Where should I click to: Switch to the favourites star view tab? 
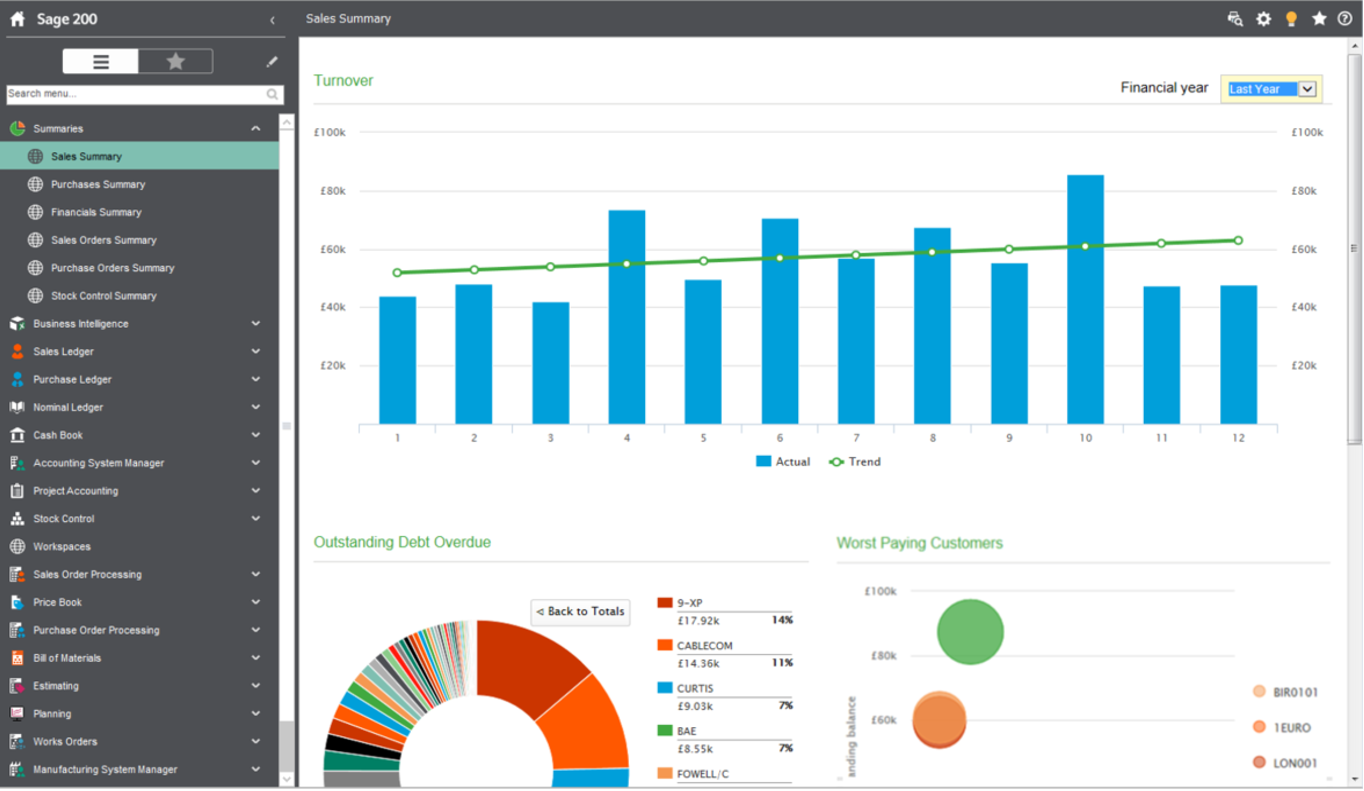(x=175, y=62)
